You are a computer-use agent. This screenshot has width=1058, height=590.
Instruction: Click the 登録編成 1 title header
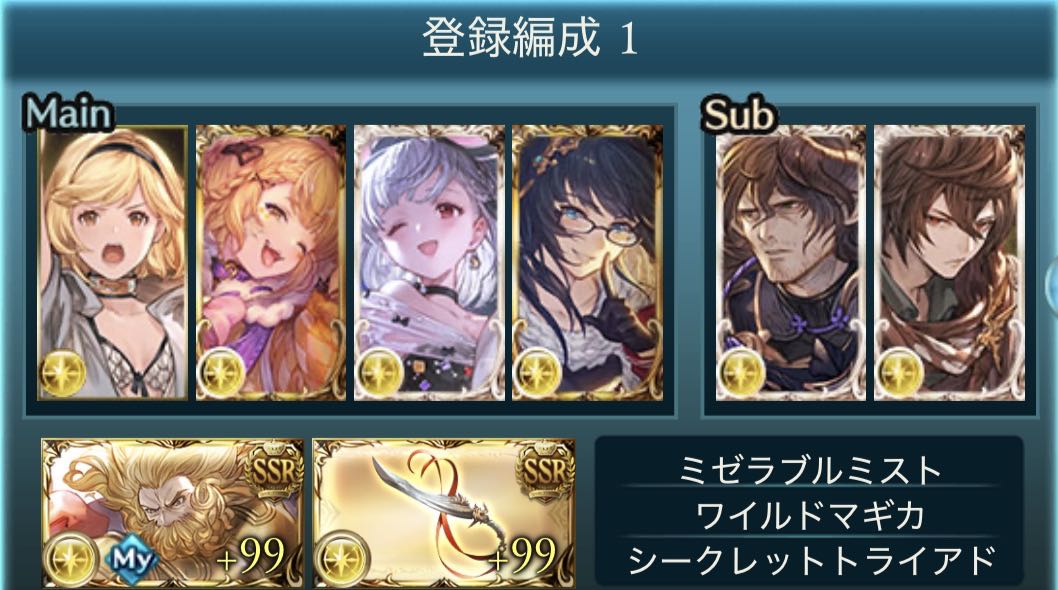pyautogui.click(x=530, y=38)
